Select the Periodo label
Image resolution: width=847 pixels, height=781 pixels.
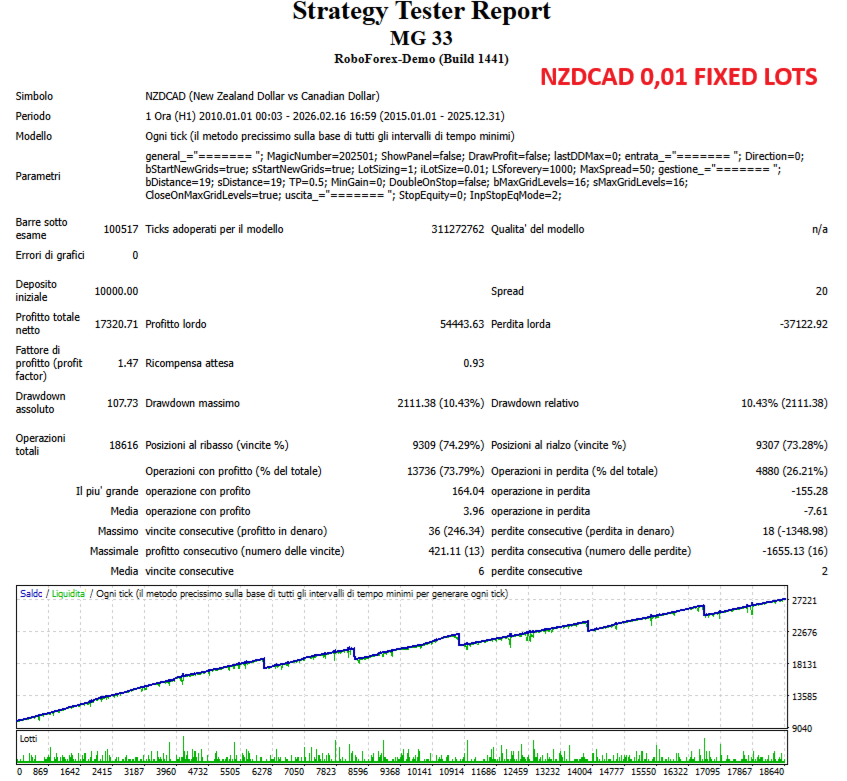click(x=33, y=116)
